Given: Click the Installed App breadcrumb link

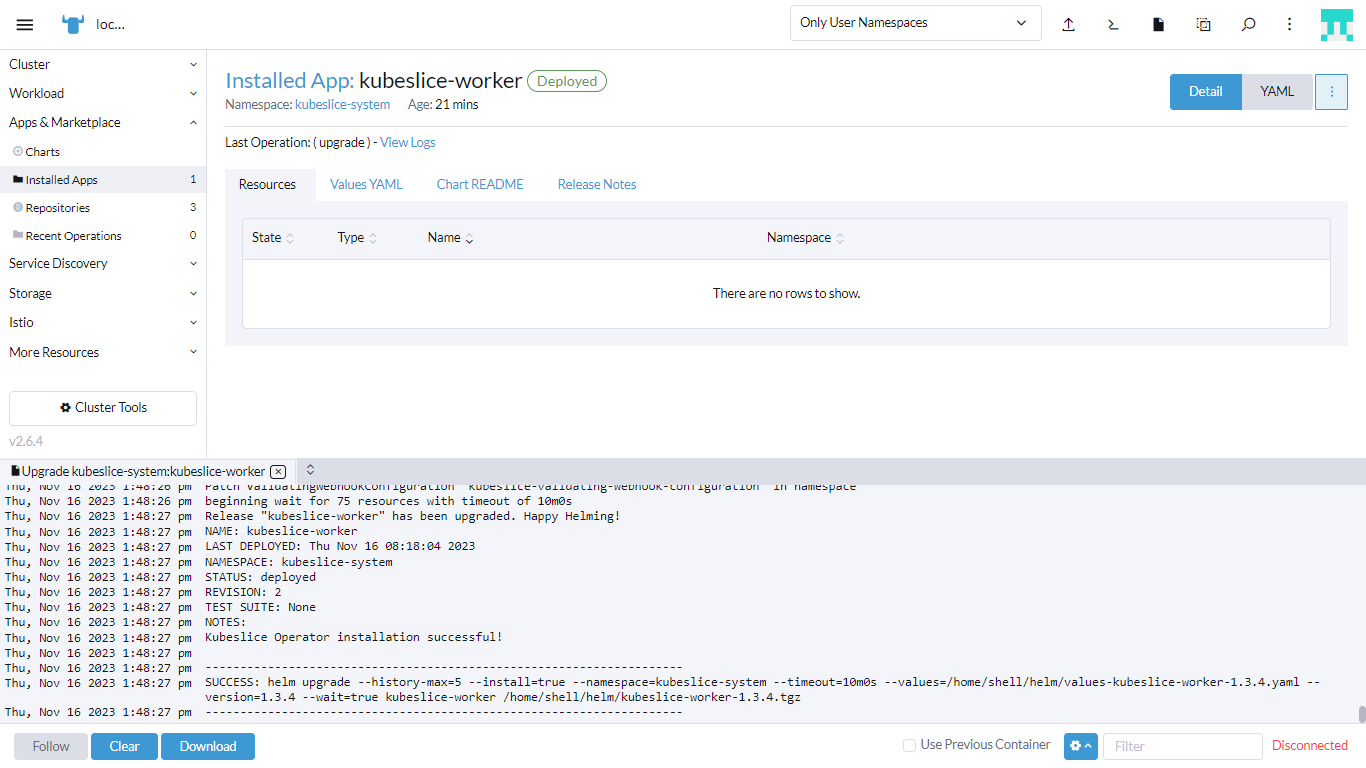Looking at the screenshot, I should 289,80.
